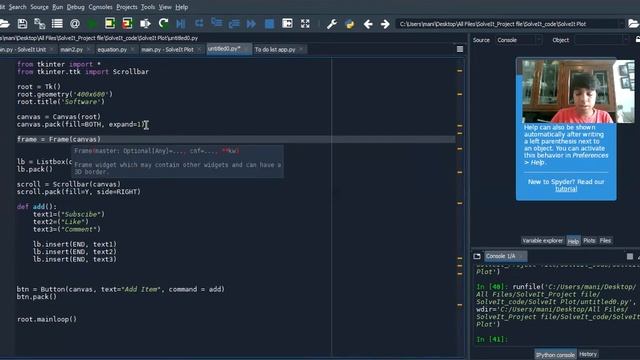Close the equation.py tab
Viewport: 640px width, 360px height.
tap(132, 49)
